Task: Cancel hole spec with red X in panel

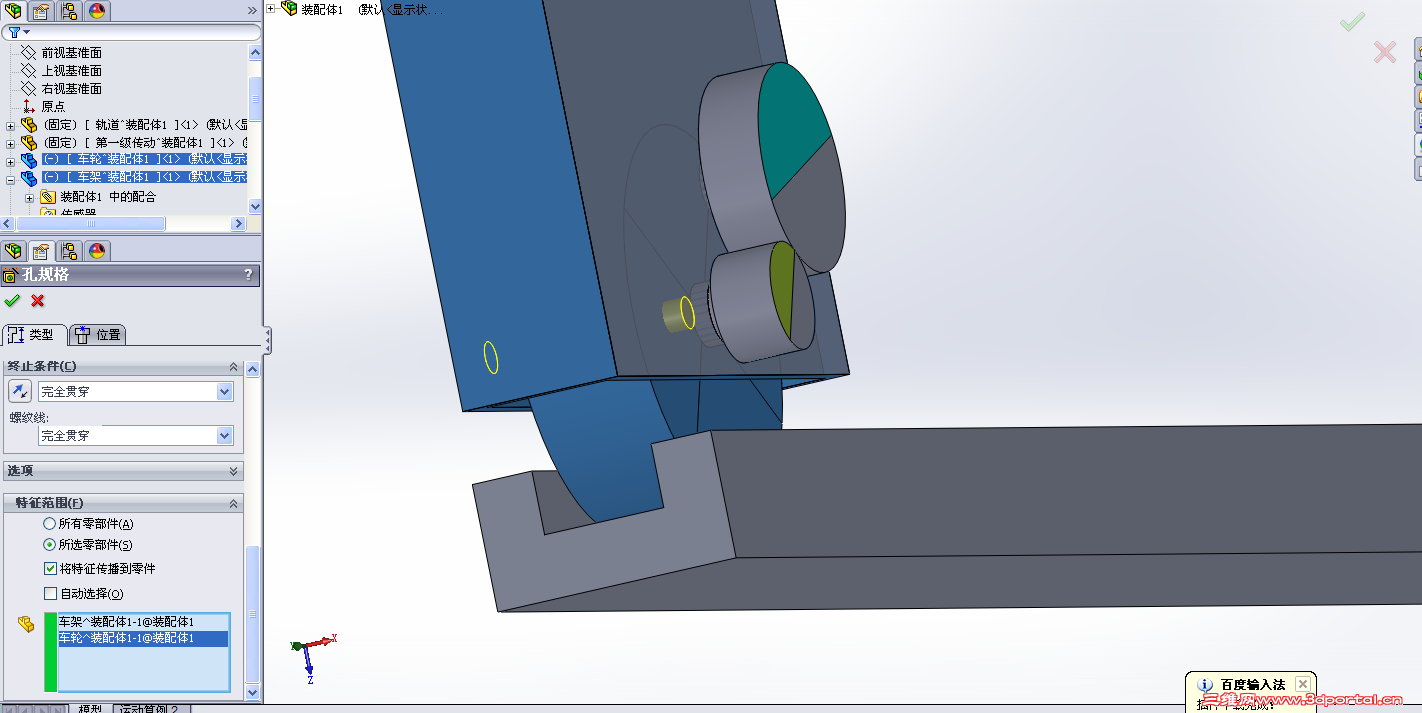Action: point(38,300)
